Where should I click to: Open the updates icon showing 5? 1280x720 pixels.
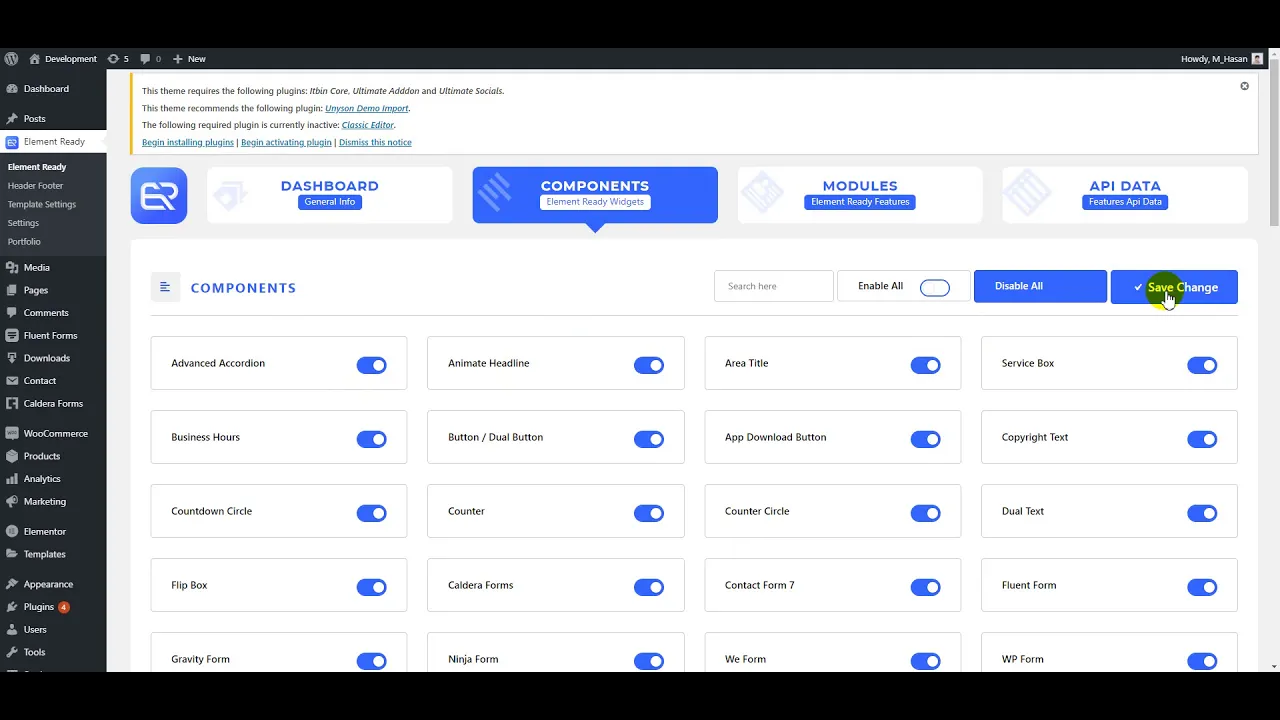pyautogui.click(x=113, y=59)
